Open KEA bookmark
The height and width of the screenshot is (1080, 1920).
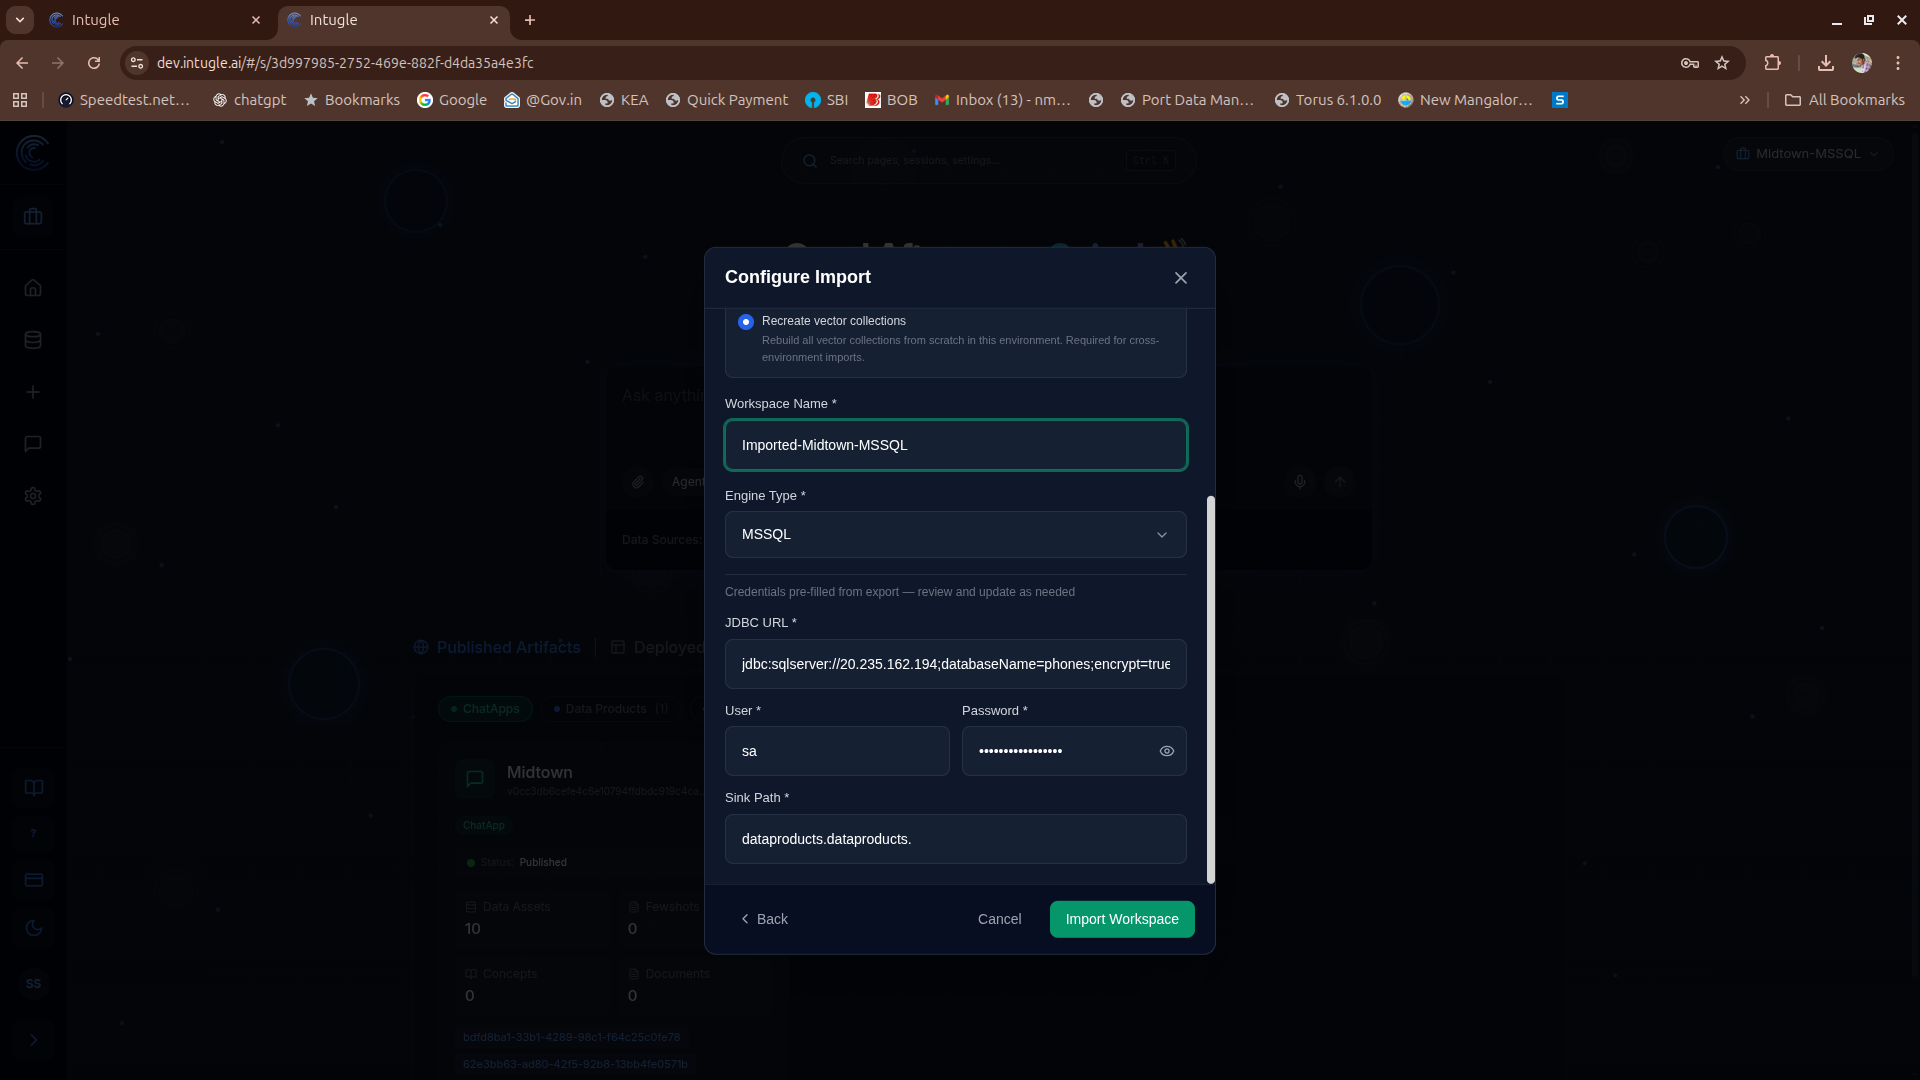pos(624,100)
